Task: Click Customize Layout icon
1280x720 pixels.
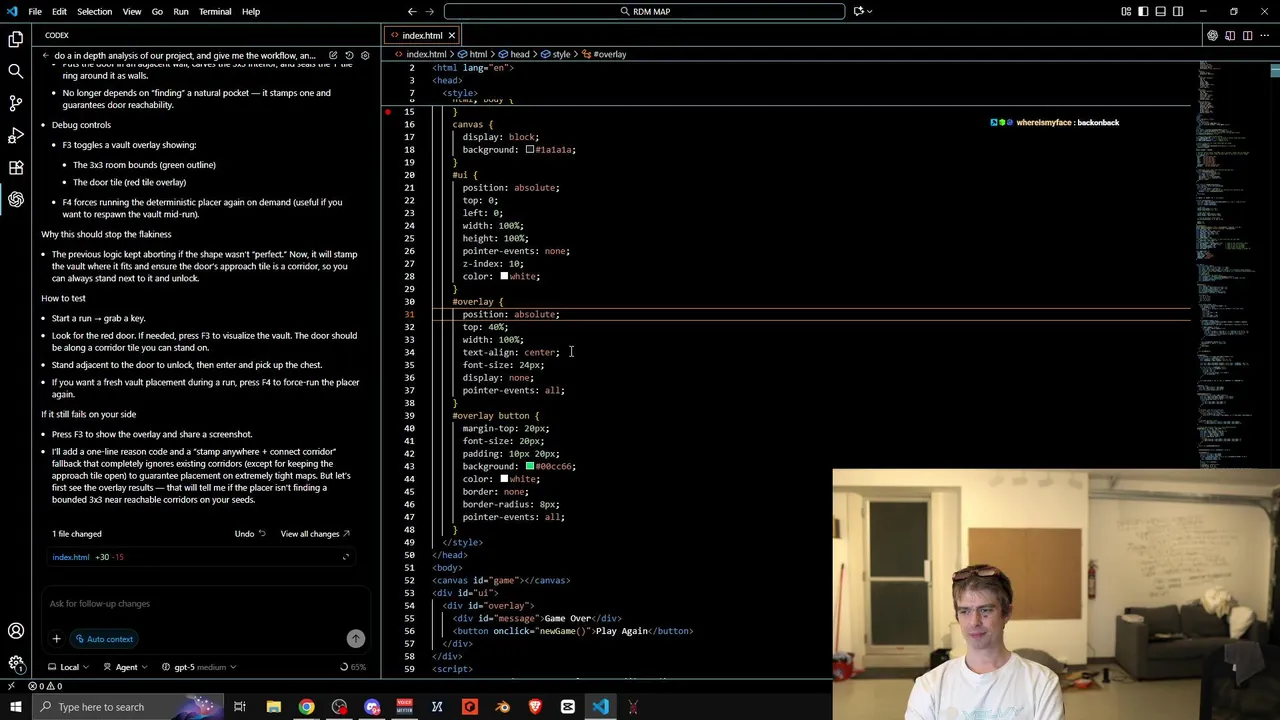Action: click(1126, 11)
